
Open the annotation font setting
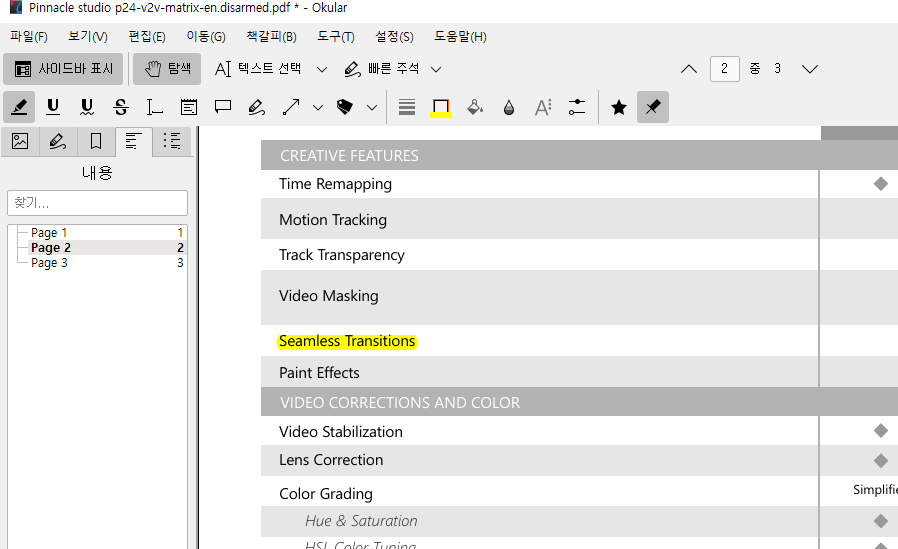pyautogui.click(x=543, y=107)
